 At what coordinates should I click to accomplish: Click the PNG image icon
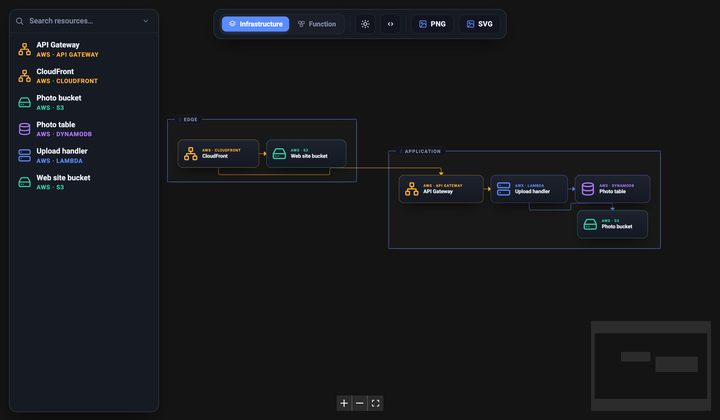coord(423,24)
